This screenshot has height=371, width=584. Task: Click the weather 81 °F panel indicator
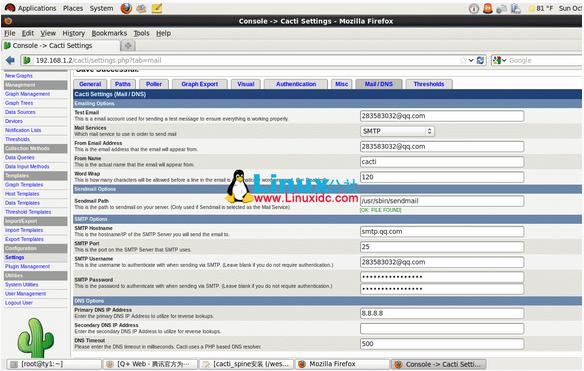pos(541,8)
